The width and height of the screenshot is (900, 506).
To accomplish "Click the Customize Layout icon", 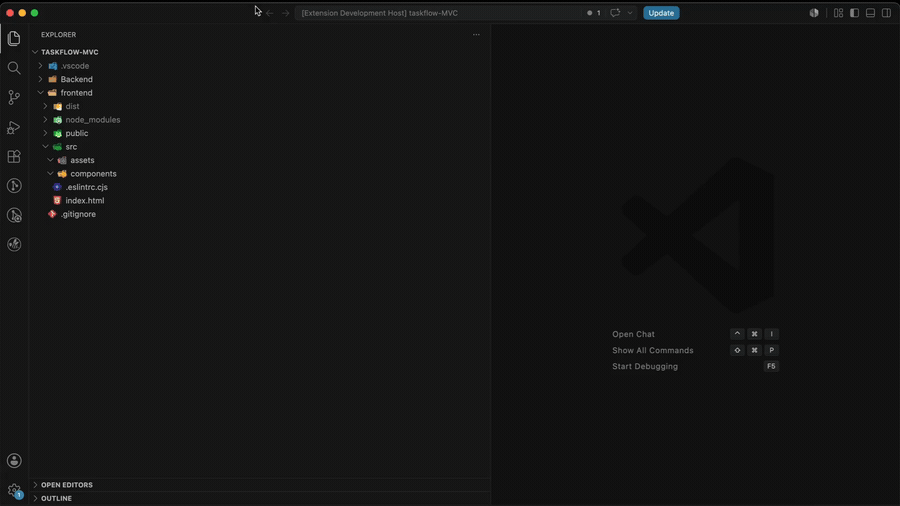I will (x=839, y=13).
